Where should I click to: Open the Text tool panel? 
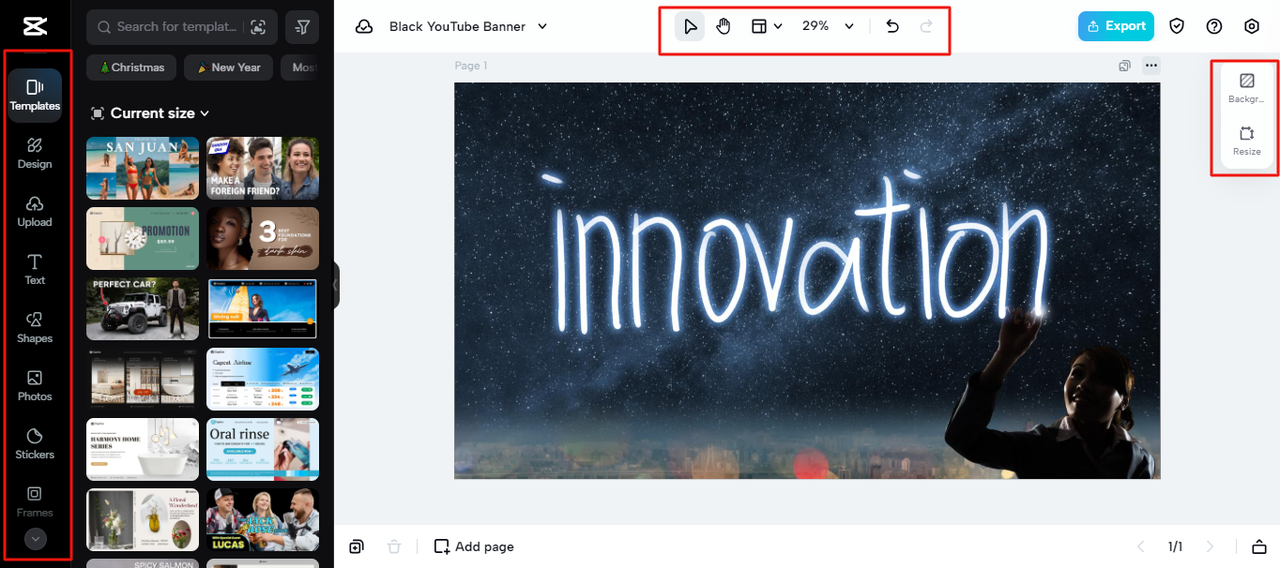[35, 269]
